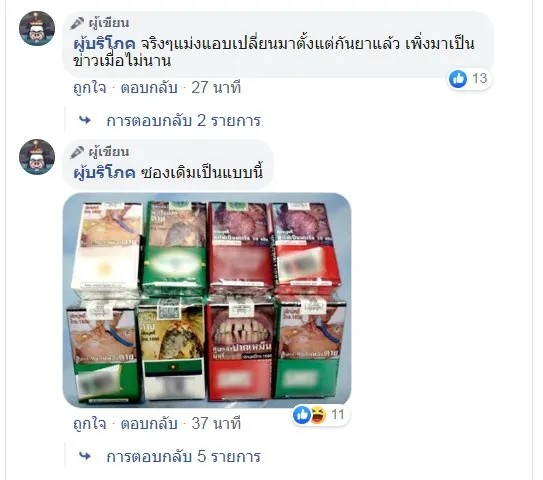Open the cigarette packs photo attachment
This screenshot has width=543, height=480.
[207, 300]
